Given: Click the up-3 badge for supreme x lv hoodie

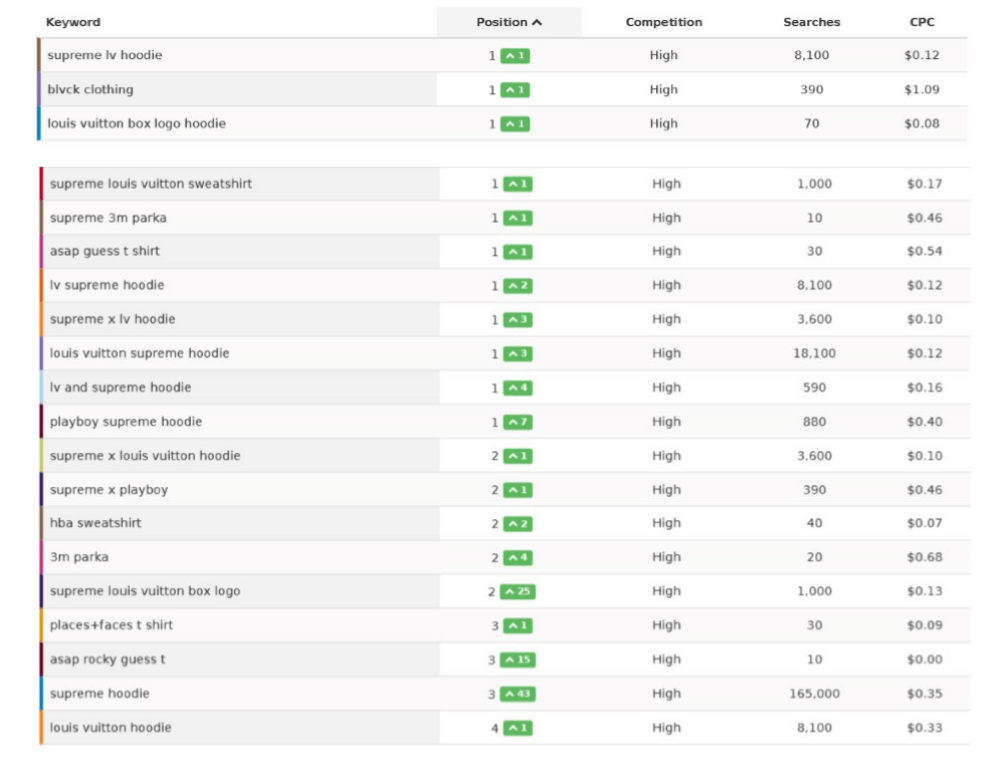Looking at the screenshot, I should 518,320.
